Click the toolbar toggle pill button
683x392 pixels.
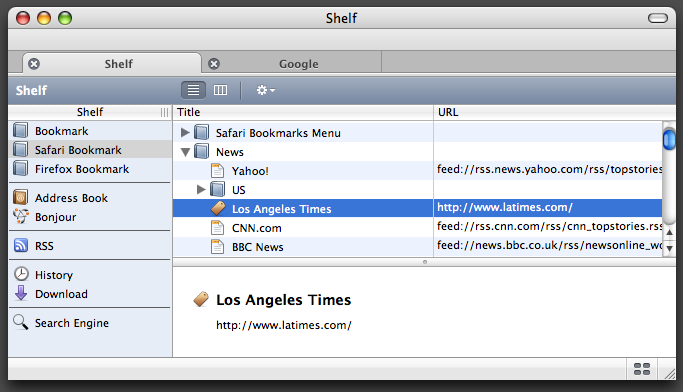click(657, 18)
